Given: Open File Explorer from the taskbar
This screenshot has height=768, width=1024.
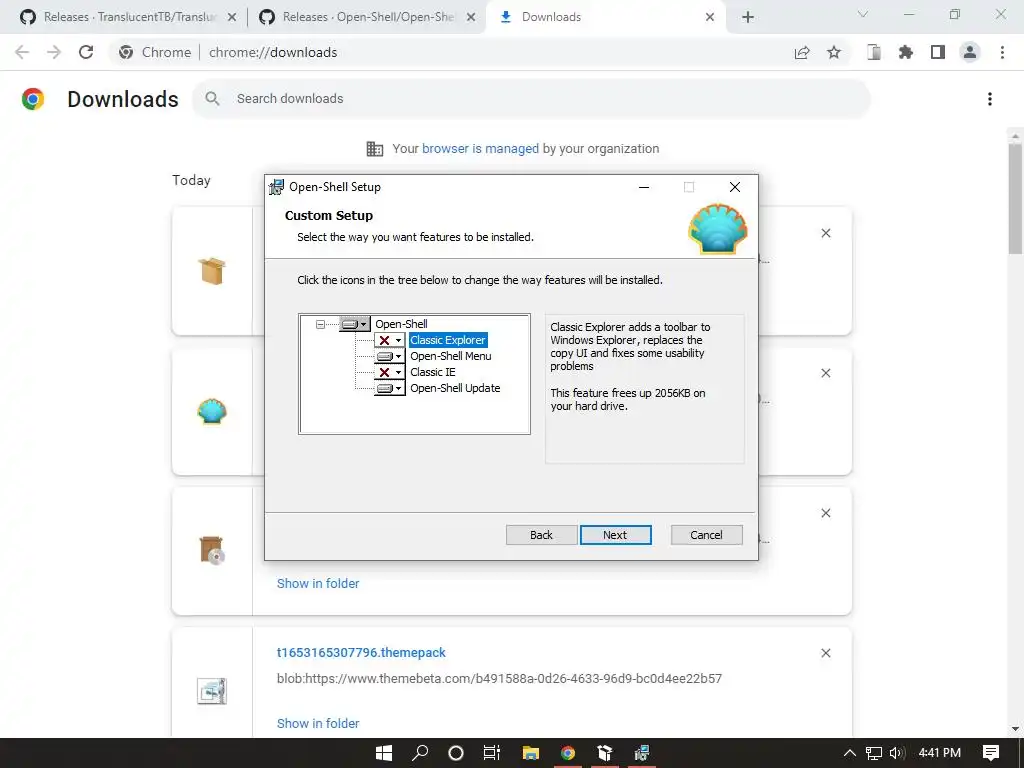Looking at the screenshot, I should 531,753.
